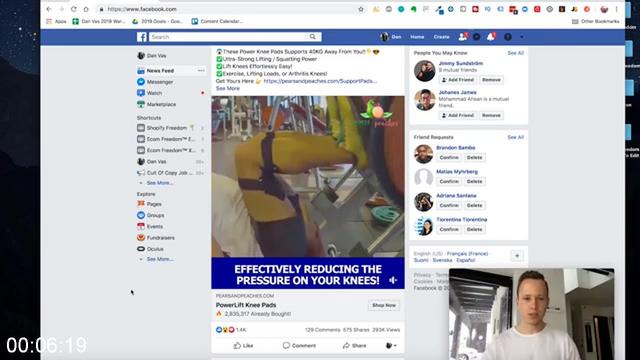Open the pearsandpeaches.com SupportPads link
The height and width of the screenshot is (360, 640).
[x=320, y=81]
